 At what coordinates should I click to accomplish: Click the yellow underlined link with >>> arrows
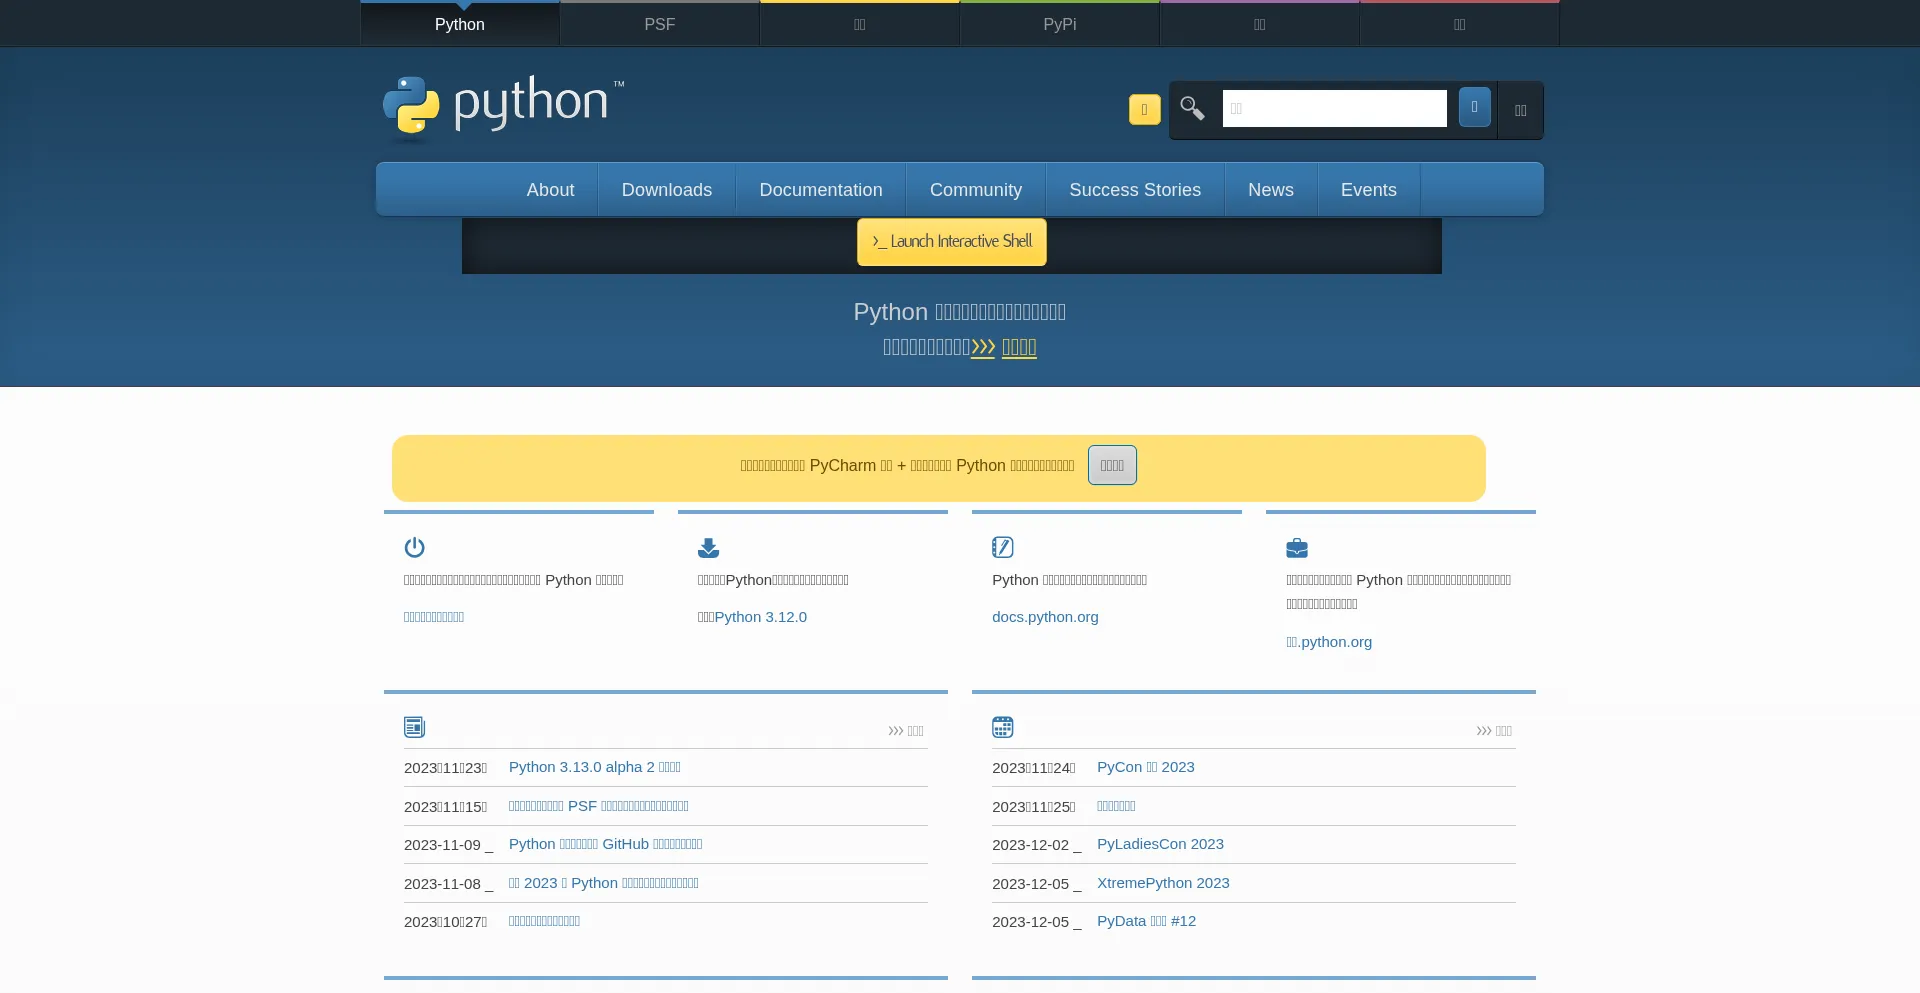[x=1003, y=347]
